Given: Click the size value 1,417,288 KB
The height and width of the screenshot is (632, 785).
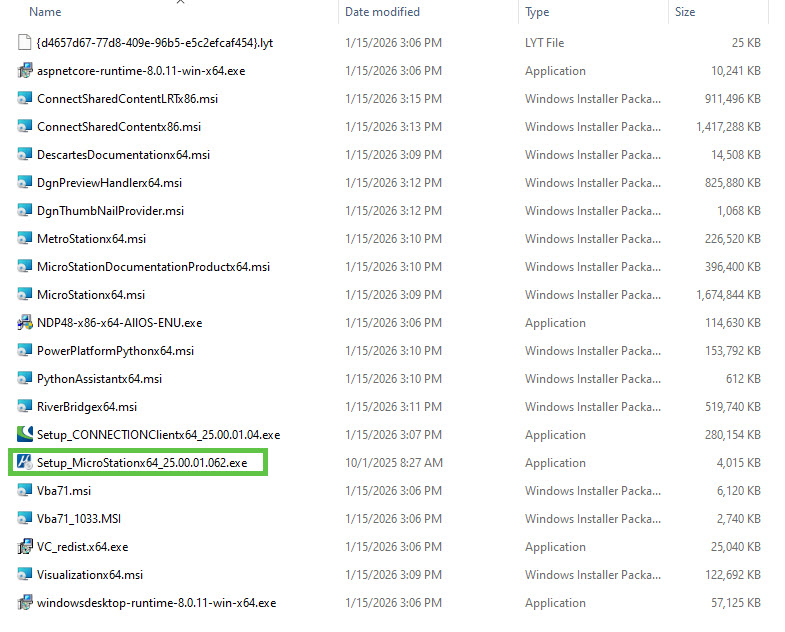Looking at the screenshot, I should pyautogui.click(x=728, y=127).
